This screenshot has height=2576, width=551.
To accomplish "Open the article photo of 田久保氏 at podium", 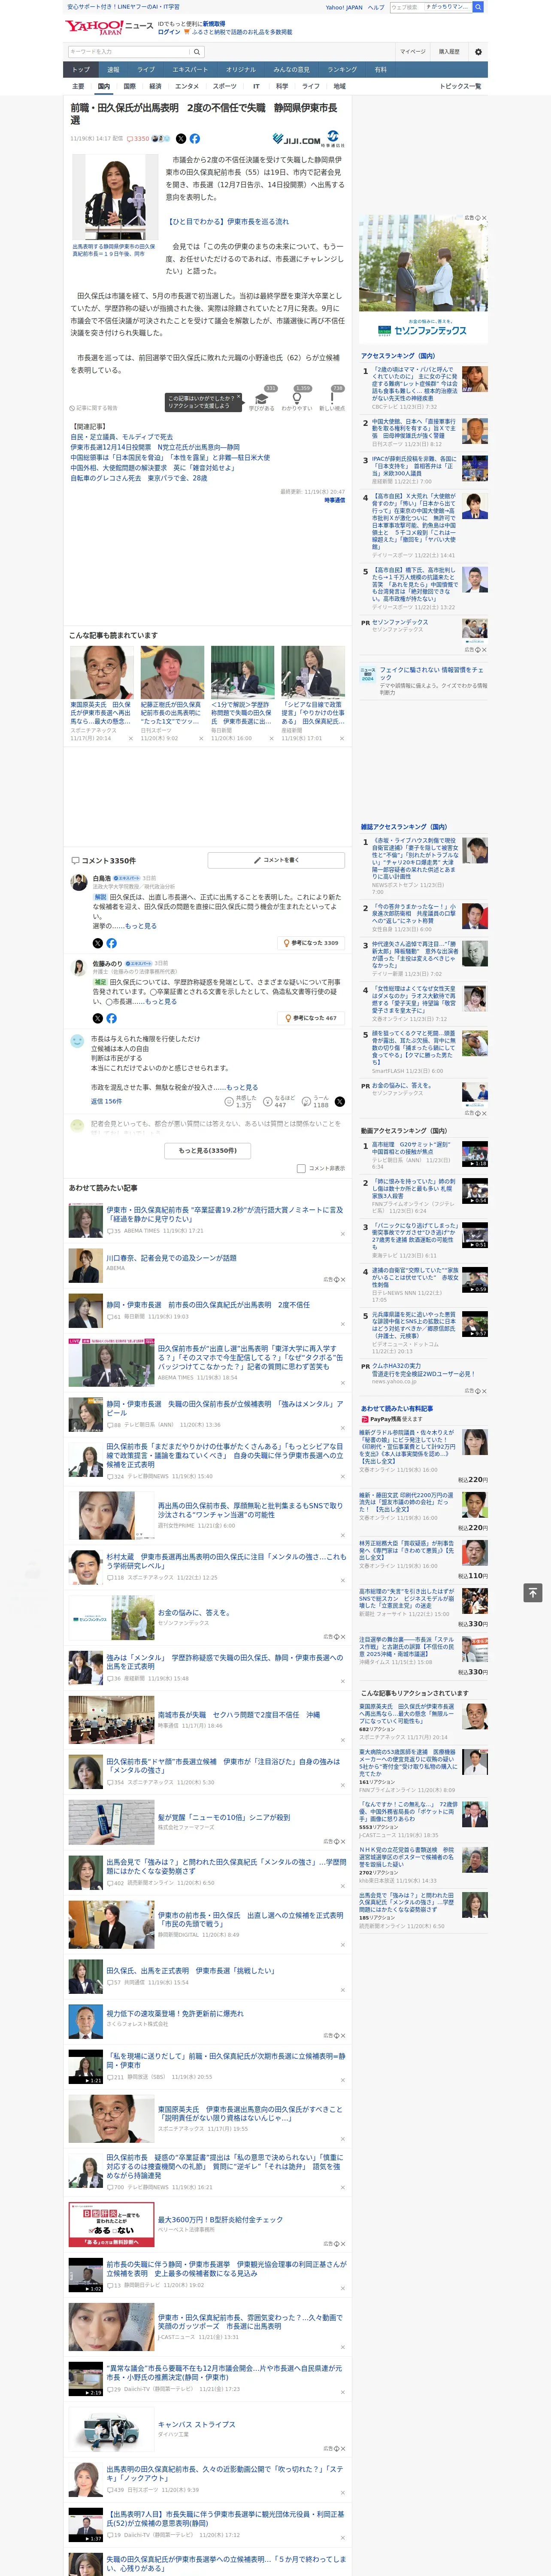I will 115,197.
